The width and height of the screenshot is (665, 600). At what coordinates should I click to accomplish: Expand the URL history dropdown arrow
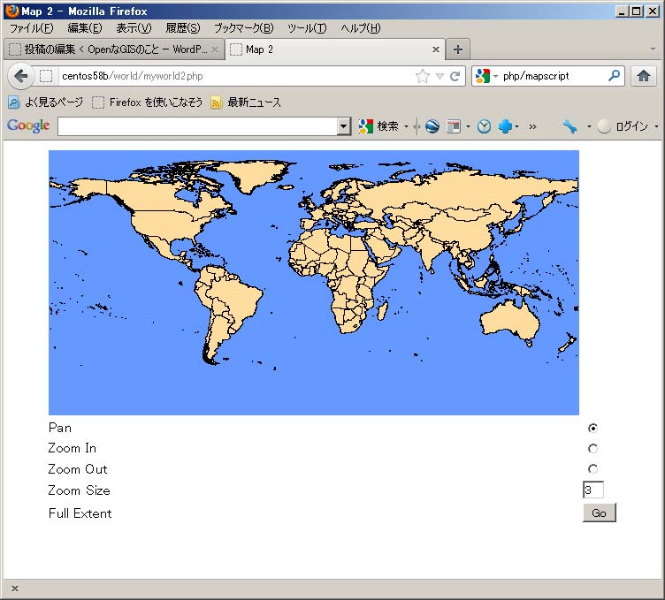click(x=439, y=76)
